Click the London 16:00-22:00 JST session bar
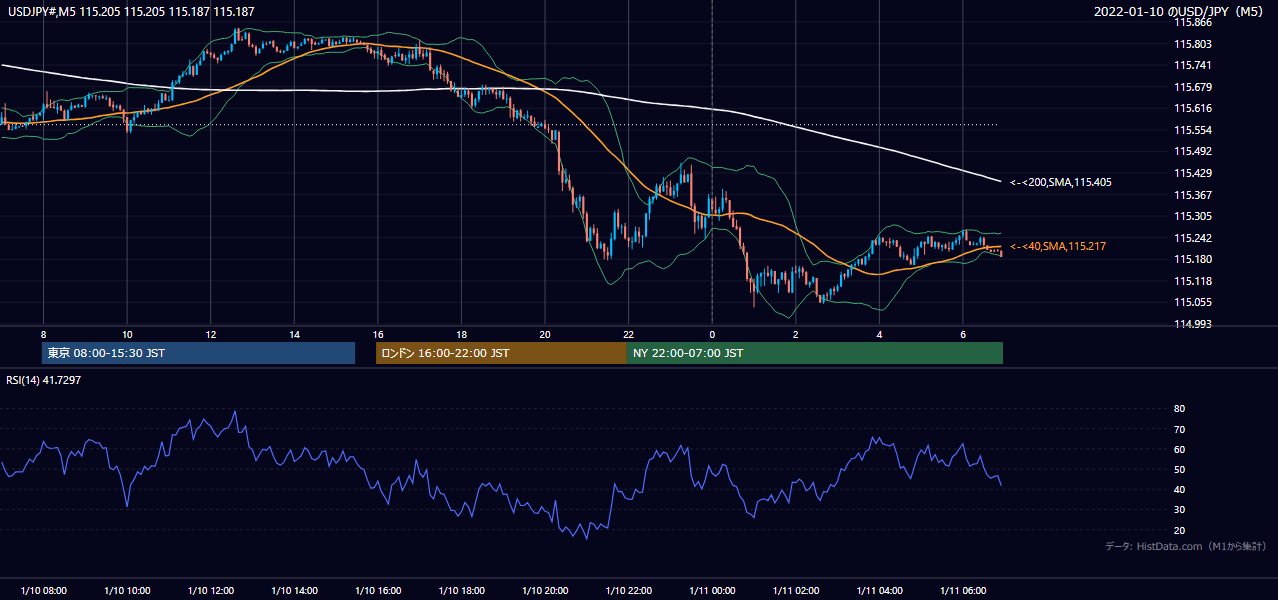1278x600 pixels. coord(501,353)
